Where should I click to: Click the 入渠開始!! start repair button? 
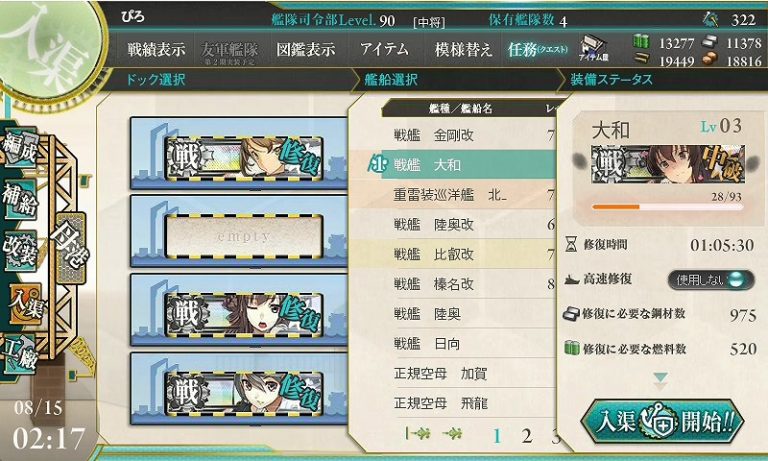click(x=662, y=422)
